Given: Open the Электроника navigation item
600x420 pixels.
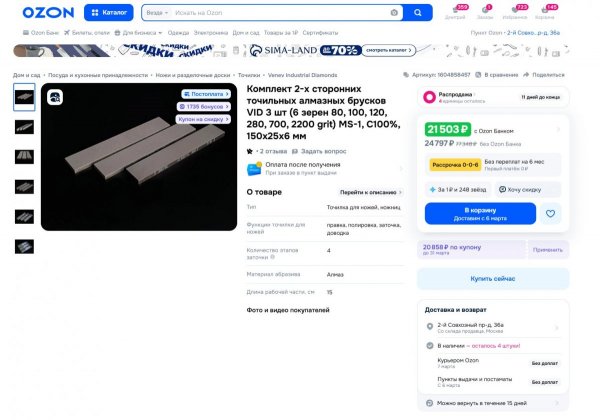Looking at the screenshot, I should coord(210,33).
